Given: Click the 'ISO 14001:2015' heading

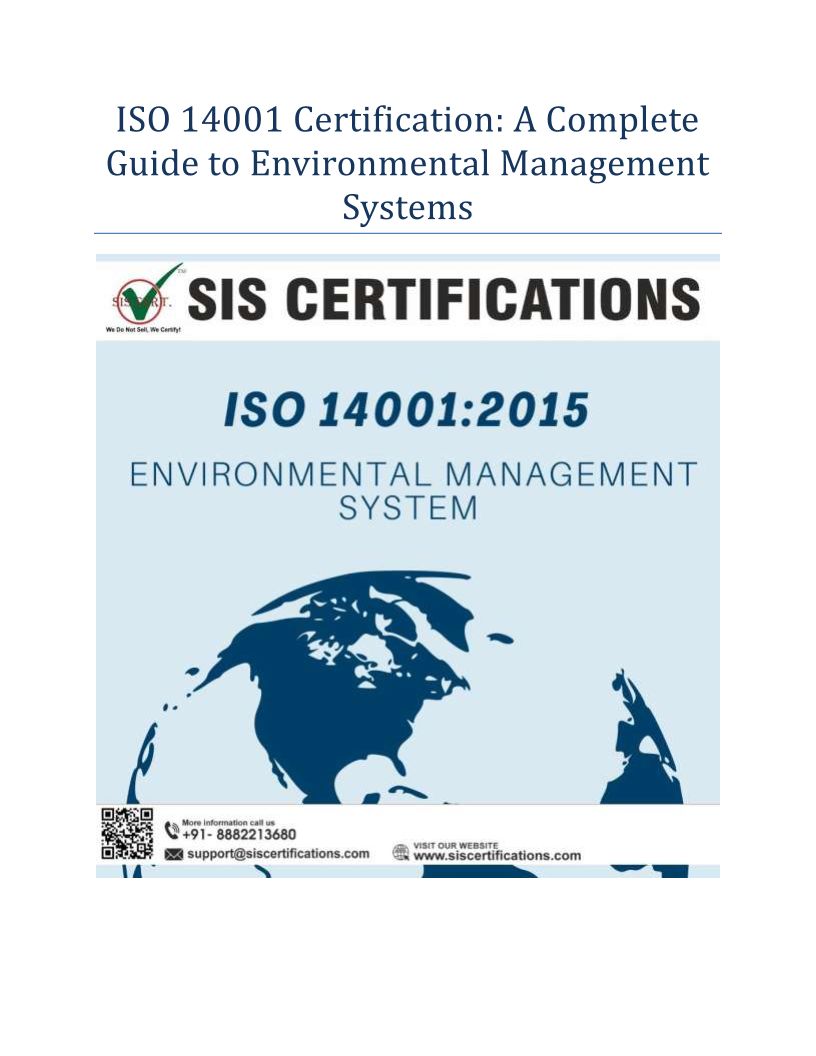Looking at the screenshot, I should (x=407, y=410).
